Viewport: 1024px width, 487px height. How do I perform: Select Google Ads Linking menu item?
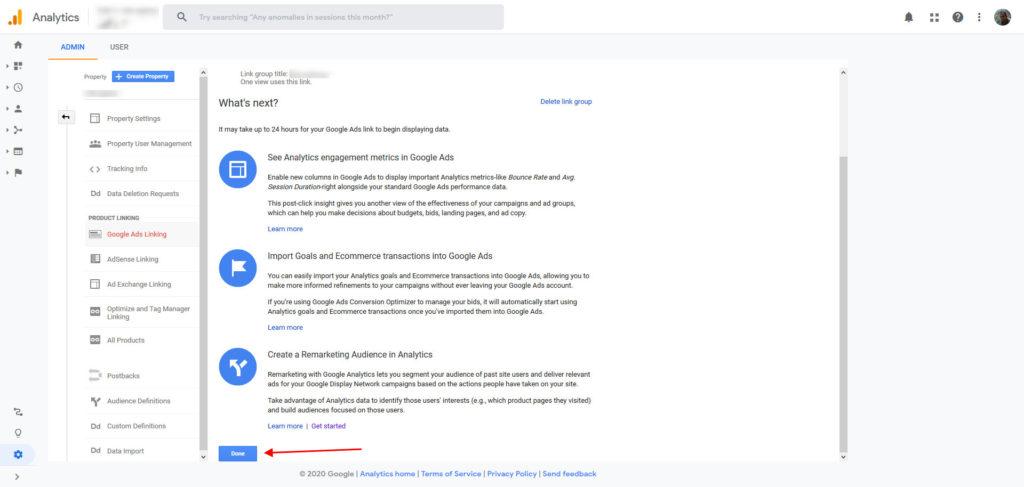142,234
